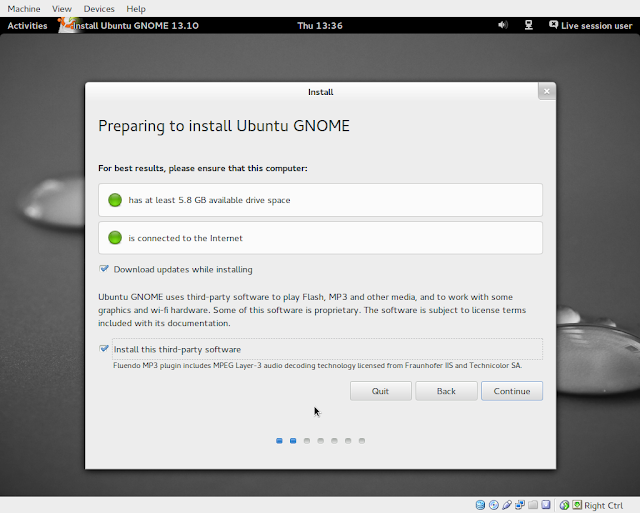Click 'has at least 5.8 GB available drive space'
The width and height of the screenshot is (640, 513).
(x=209, y=200)
